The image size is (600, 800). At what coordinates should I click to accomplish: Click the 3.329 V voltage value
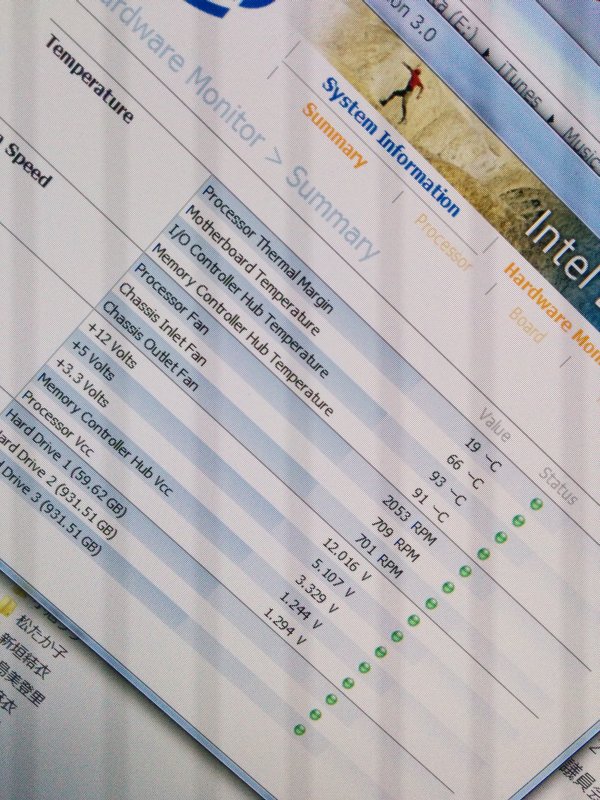316,594
